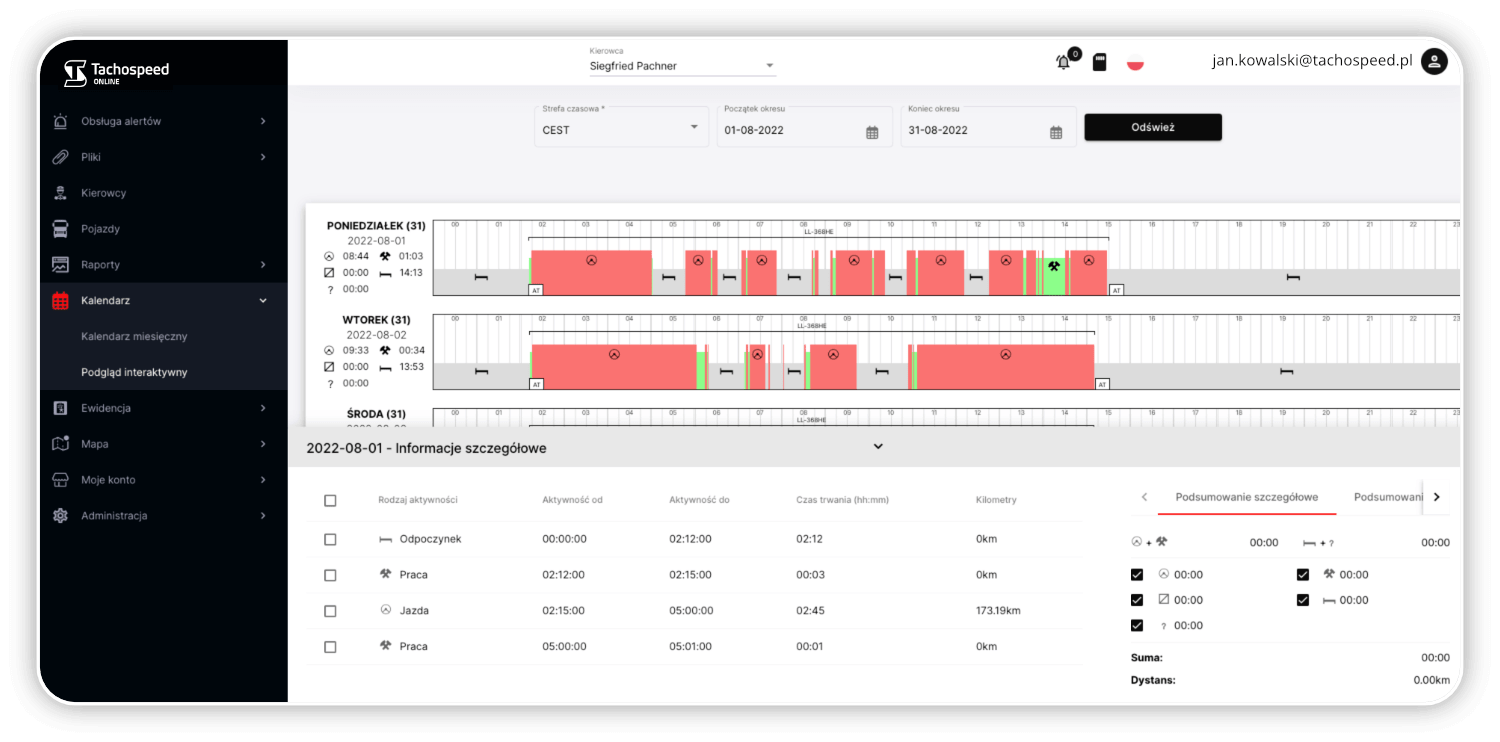Open notifications bell in top bar
Viewport: 1500px width, 742px height.
(x=1063, y=62)
